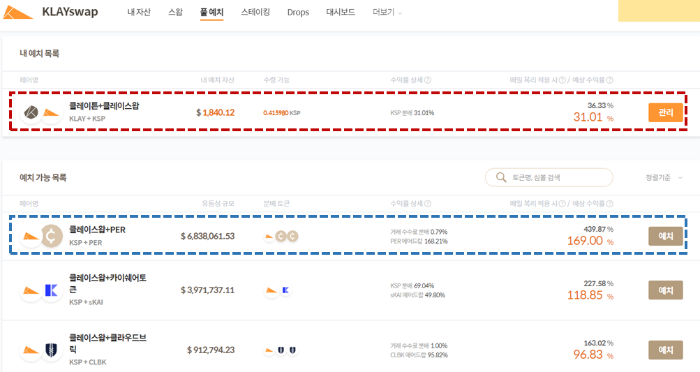Click the 관리 button for KLAY+KSP
Viewport: 700px width, 372px height.
pyautogui.click(x=666, y=112)
